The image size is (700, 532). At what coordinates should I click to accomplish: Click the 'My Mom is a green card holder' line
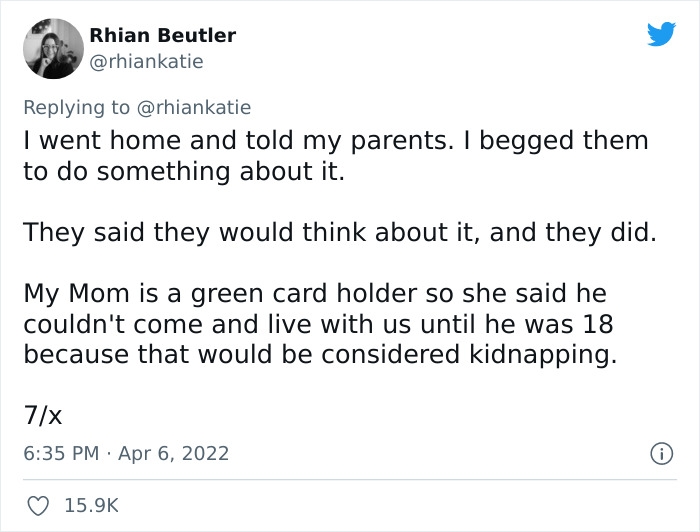tap(315, 295)
